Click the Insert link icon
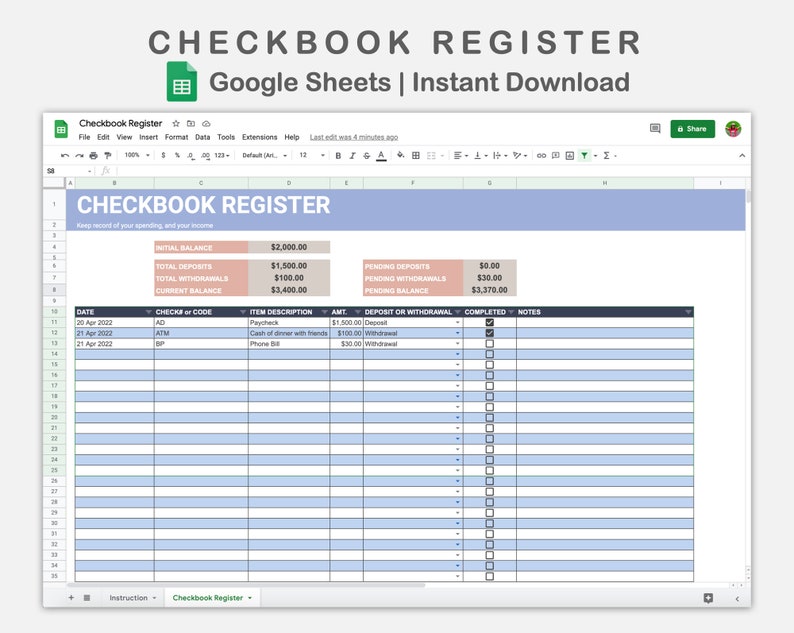 [x=541, y=155]
